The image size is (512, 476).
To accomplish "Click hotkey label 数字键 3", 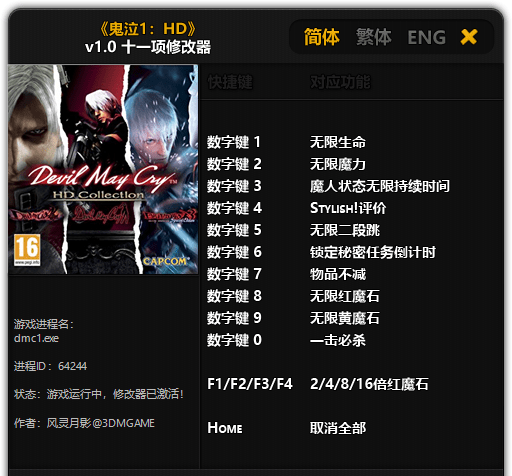I will [234, 186].
